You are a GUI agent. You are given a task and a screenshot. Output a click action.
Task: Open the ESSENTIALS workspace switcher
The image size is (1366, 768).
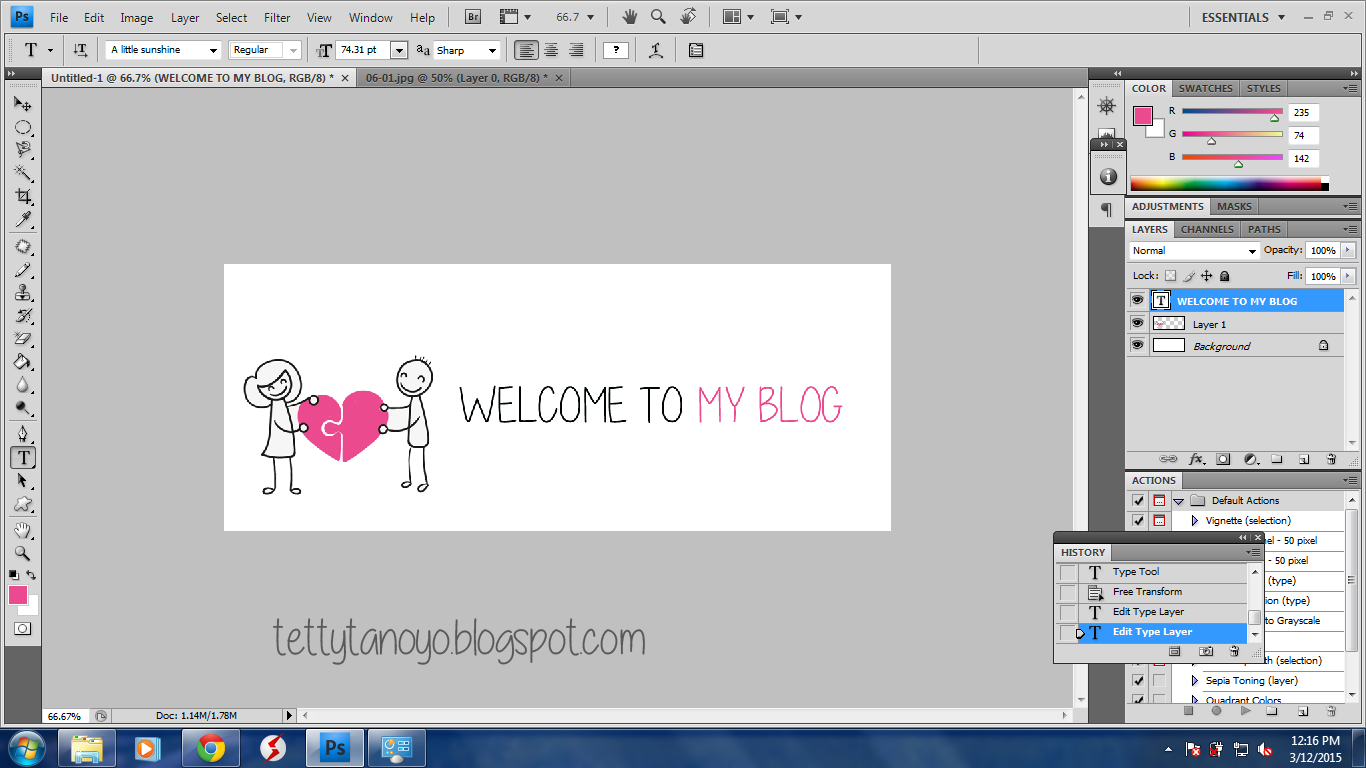(x=1243, y=17)
